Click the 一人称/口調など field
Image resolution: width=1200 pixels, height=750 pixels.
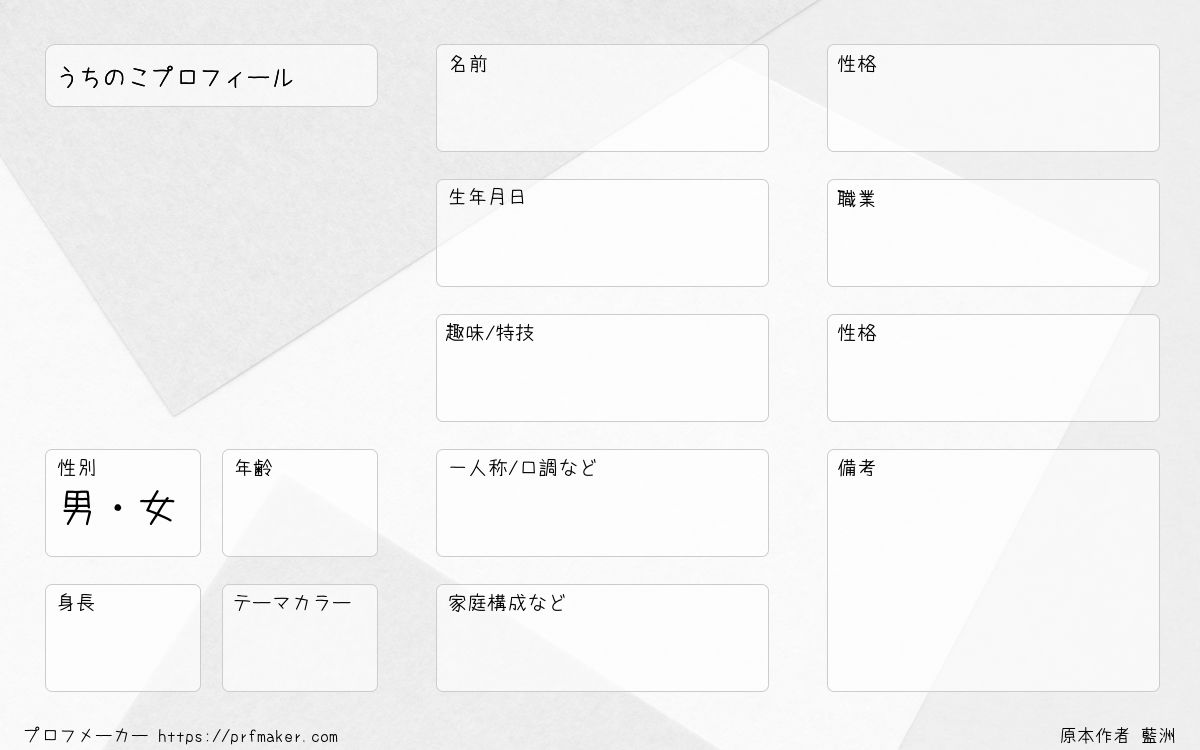tap(602, 503)
